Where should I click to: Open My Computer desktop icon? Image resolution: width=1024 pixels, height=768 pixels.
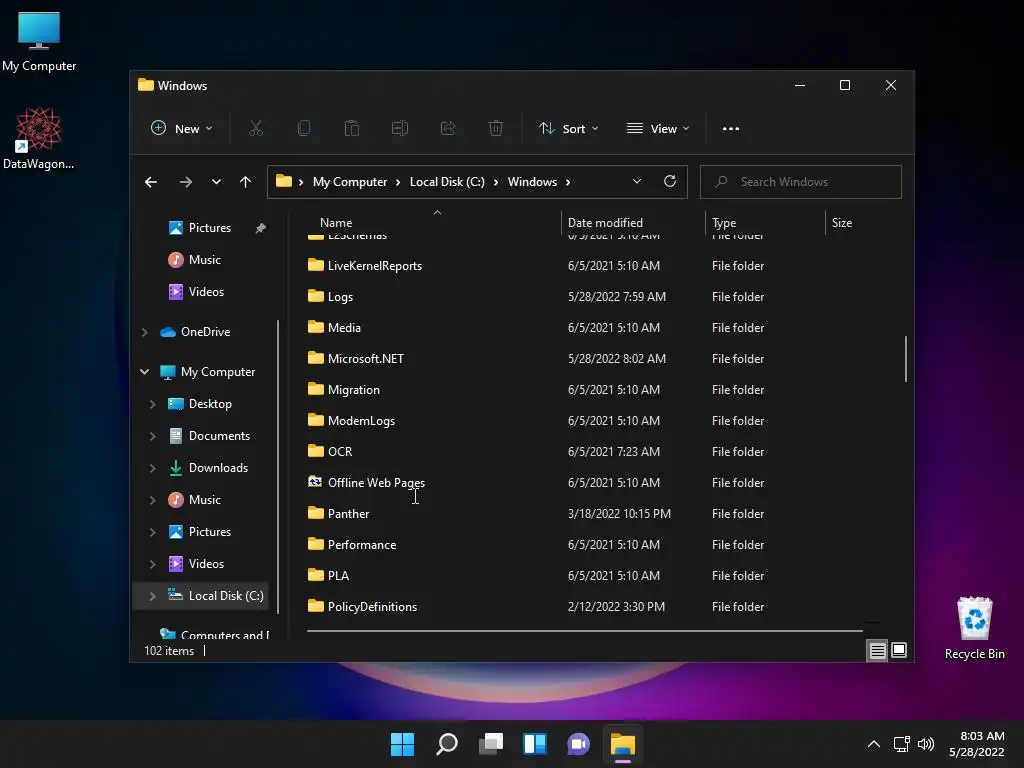(x=39, y=41)
